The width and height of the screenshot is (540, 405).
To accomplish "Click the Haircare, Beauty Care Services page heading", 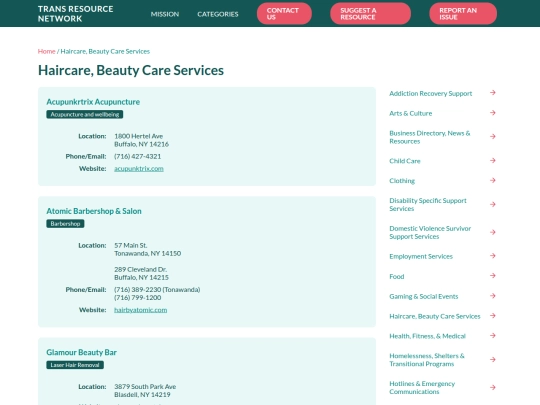I will [x=131, y=70].
